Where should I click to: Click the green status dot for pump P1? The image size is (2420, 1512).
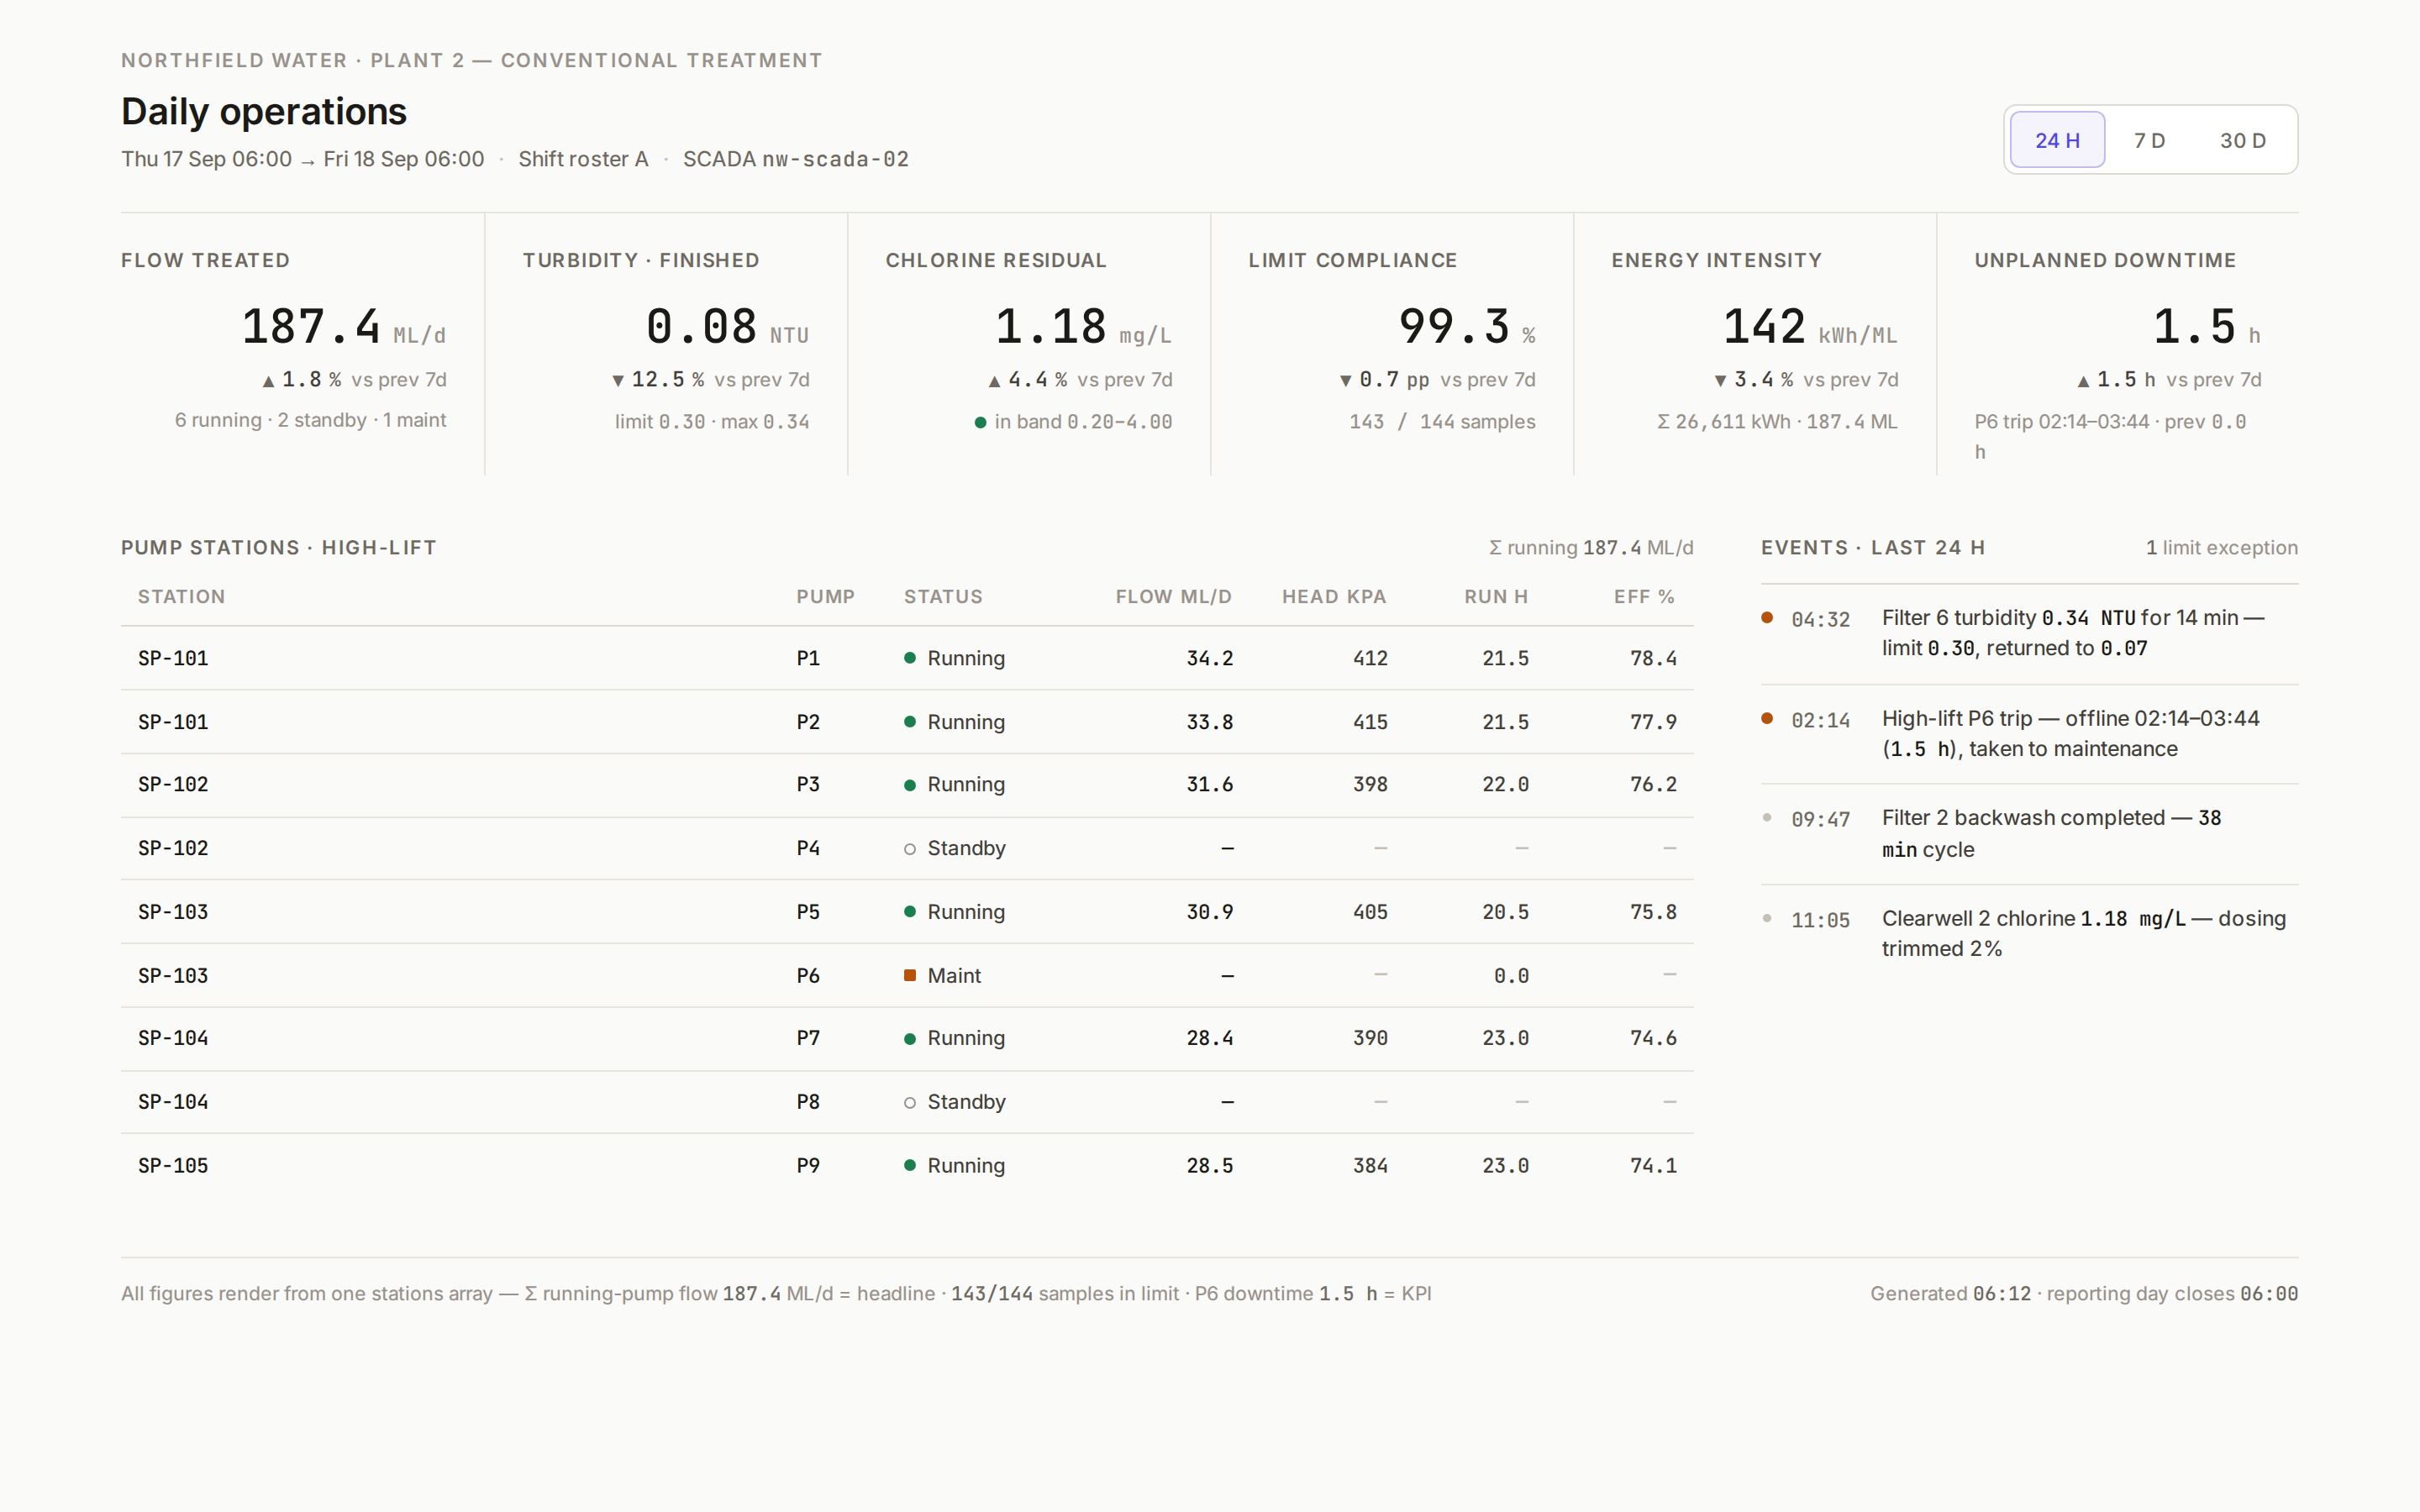910,658
